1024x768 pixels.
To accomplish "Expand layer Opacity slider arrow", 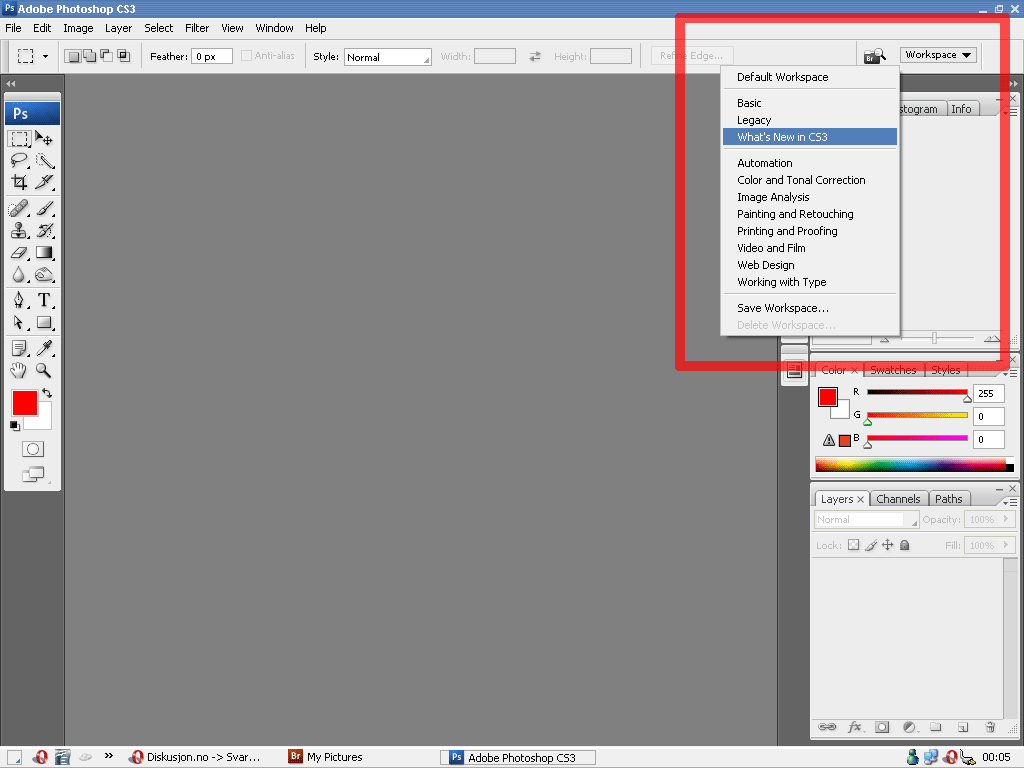I will click(1006, 519).
